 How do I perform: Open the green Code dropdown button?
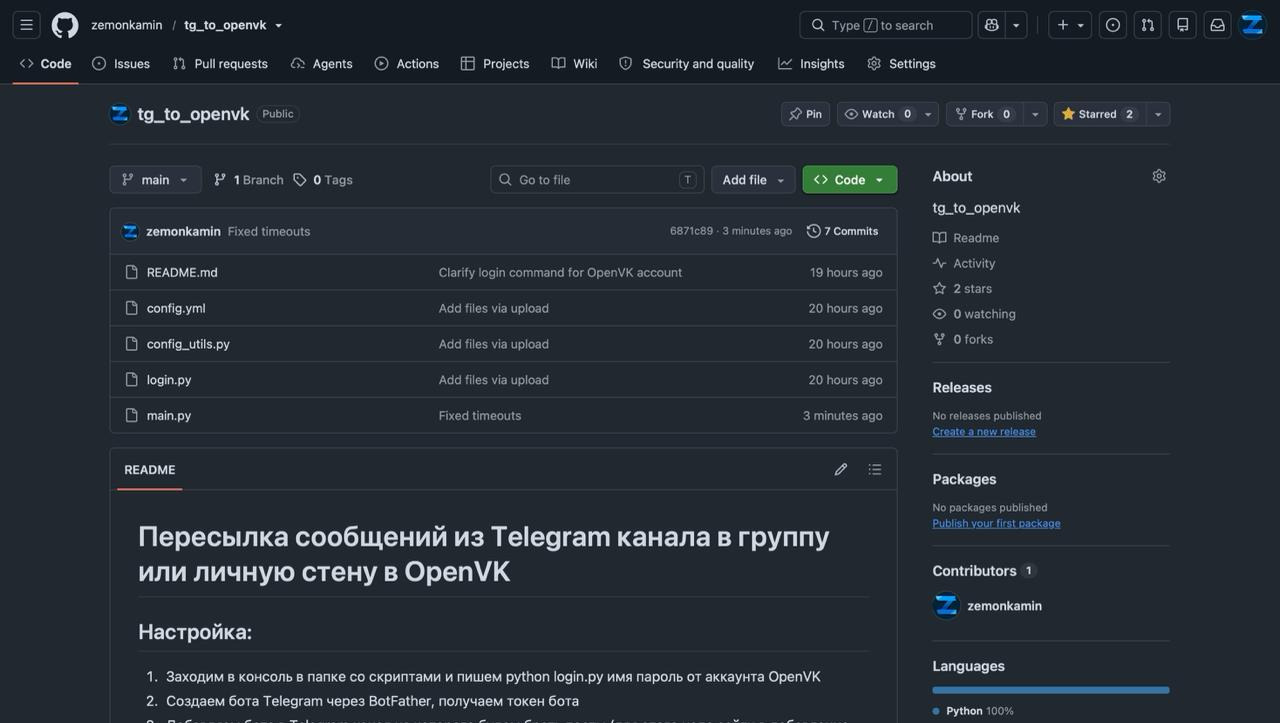(x=850, y=180)
